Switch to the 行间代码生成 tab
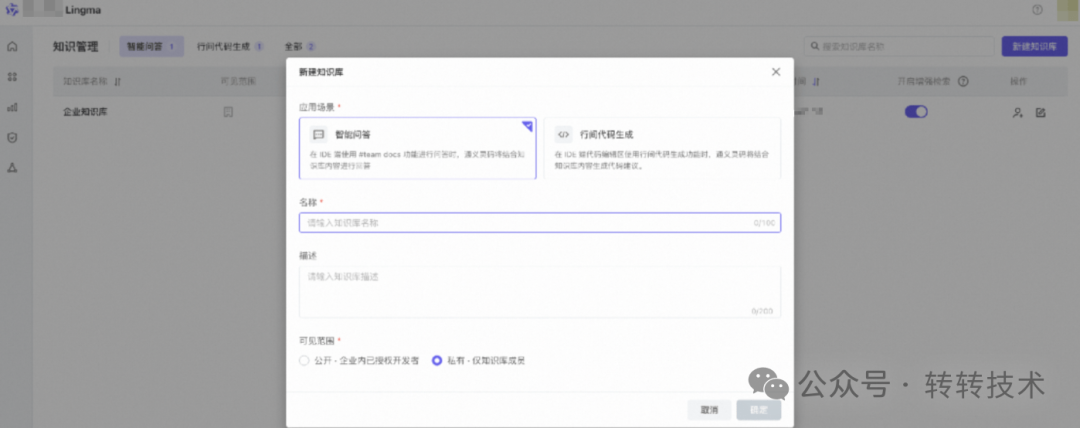The image size is (1080, 428). [x=230, y=47]
